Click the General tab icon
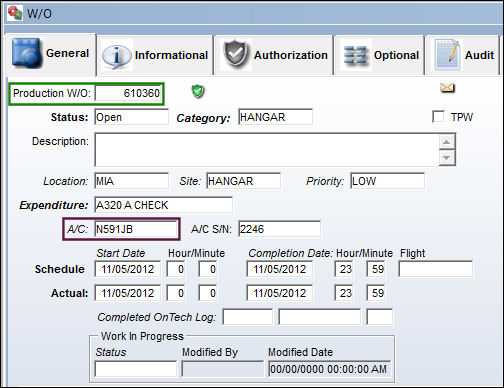Image resolution: width=504 pixels, height=388 pixels. coord(27,53)
